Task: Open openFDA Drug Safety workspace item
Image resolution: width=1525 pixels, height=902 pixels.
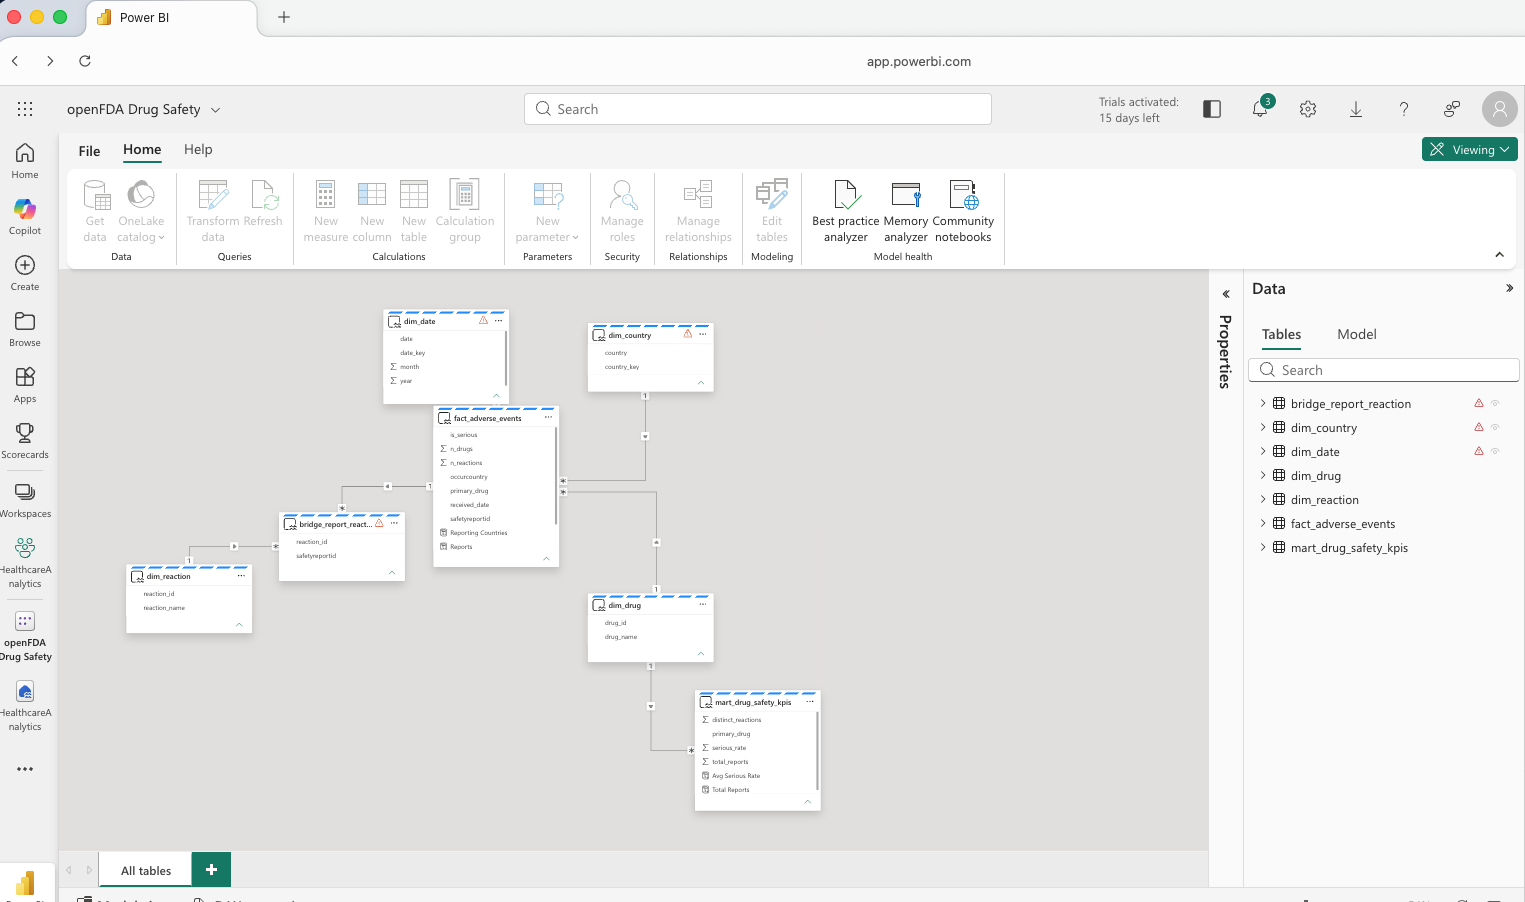Action: (25, 634)
